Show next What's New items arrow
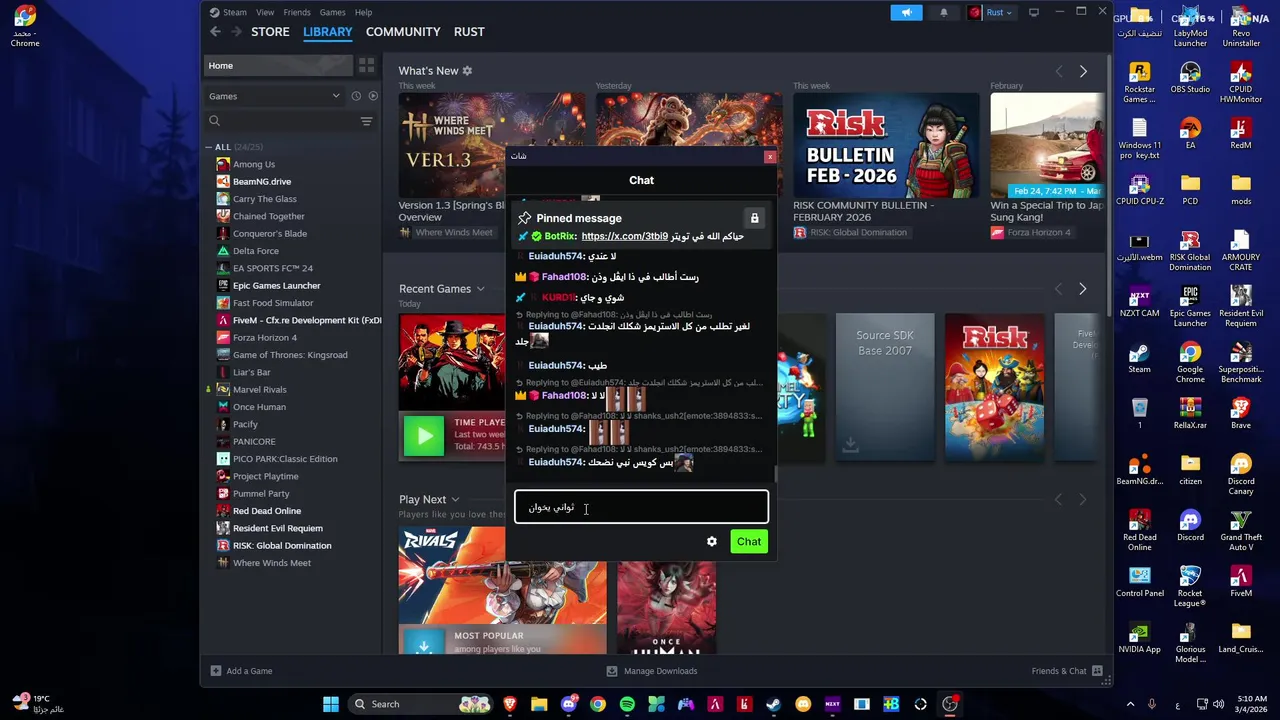1280x720 pixels. [1083, 71]
